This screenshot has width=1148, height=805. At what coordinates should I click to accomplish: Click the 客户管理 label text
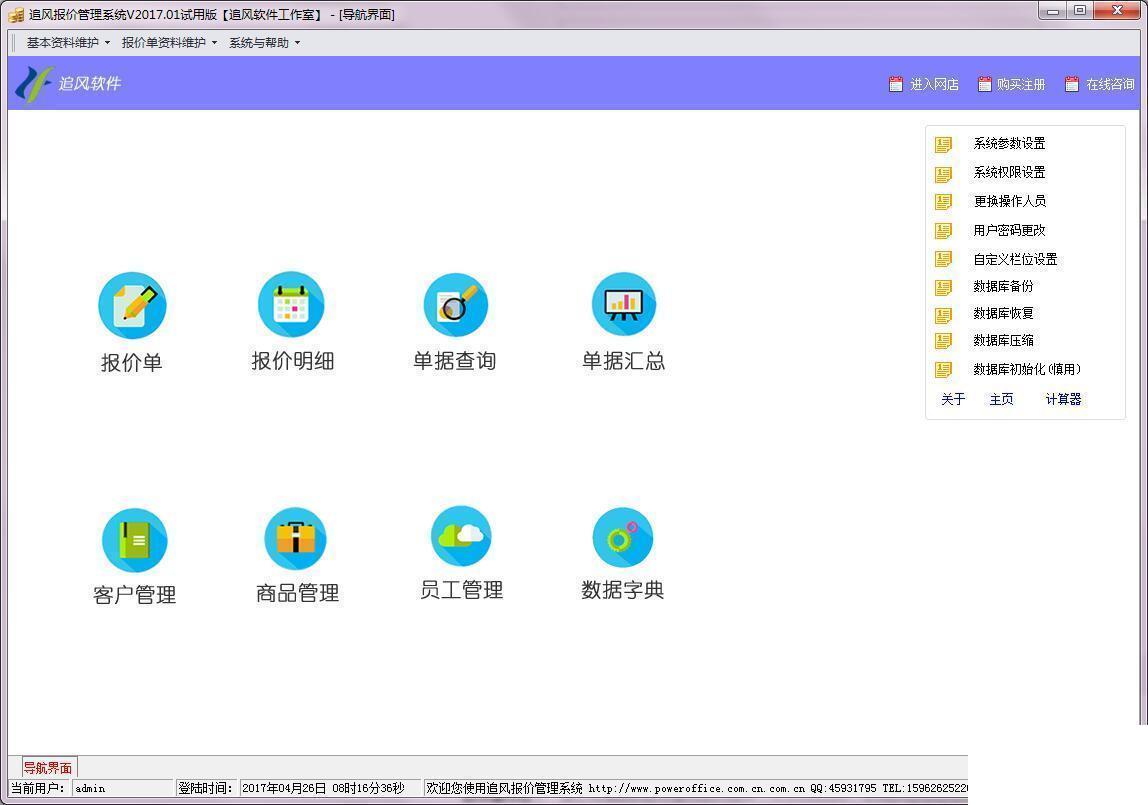[135, 594]
